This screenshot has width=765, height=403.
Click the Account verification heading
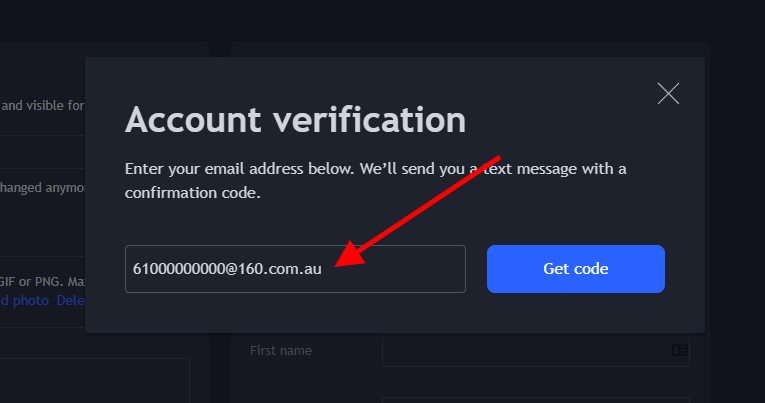click(295, 120)
